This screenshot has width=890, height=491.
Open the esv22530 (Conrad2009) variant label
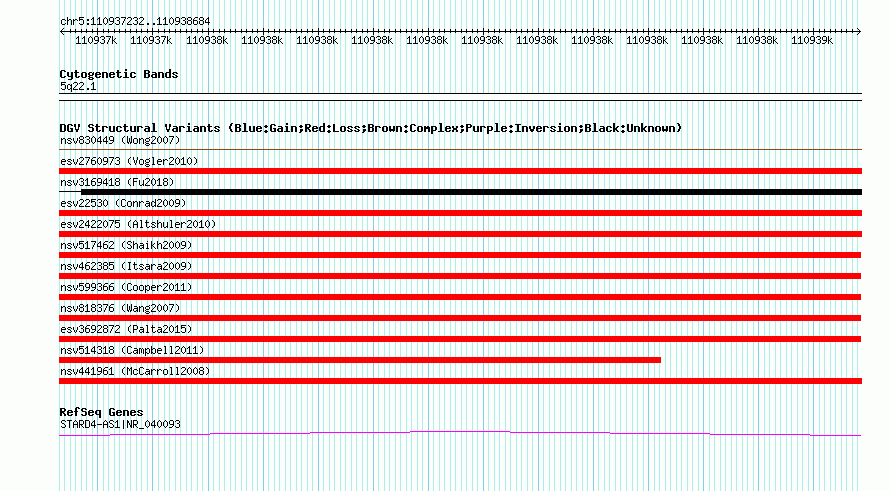tap(123, 203)
